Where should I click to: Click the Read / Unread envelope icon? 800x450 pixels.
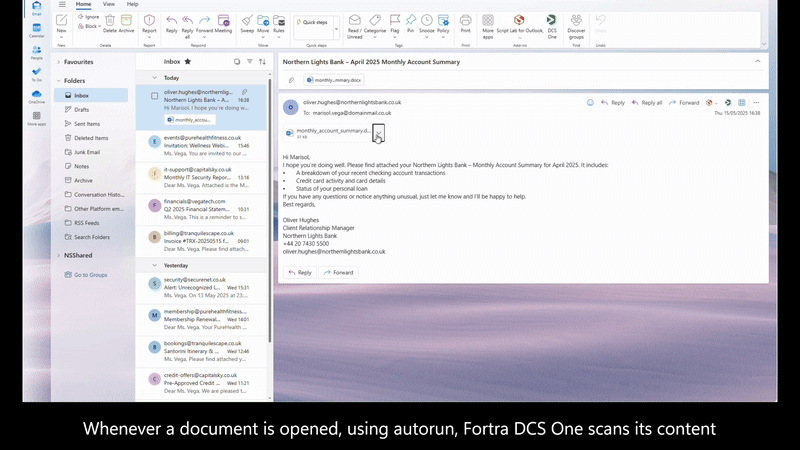[355, 20]
